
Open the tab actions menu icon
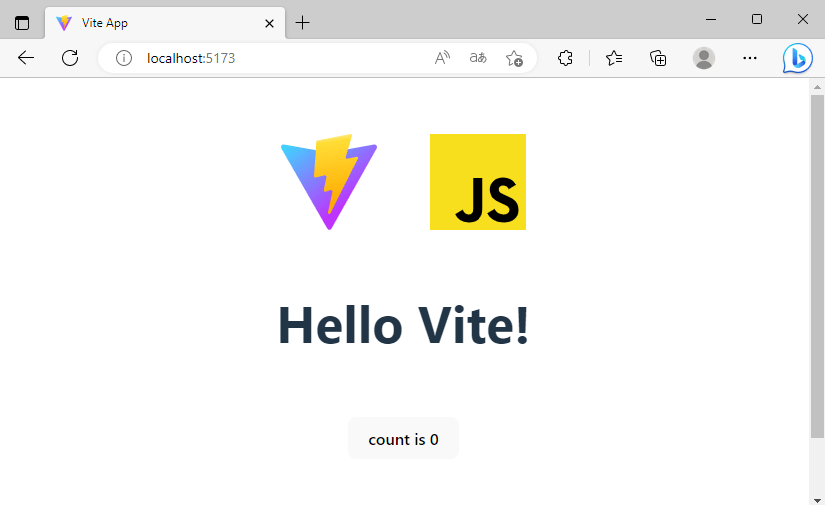click(22, 23)
